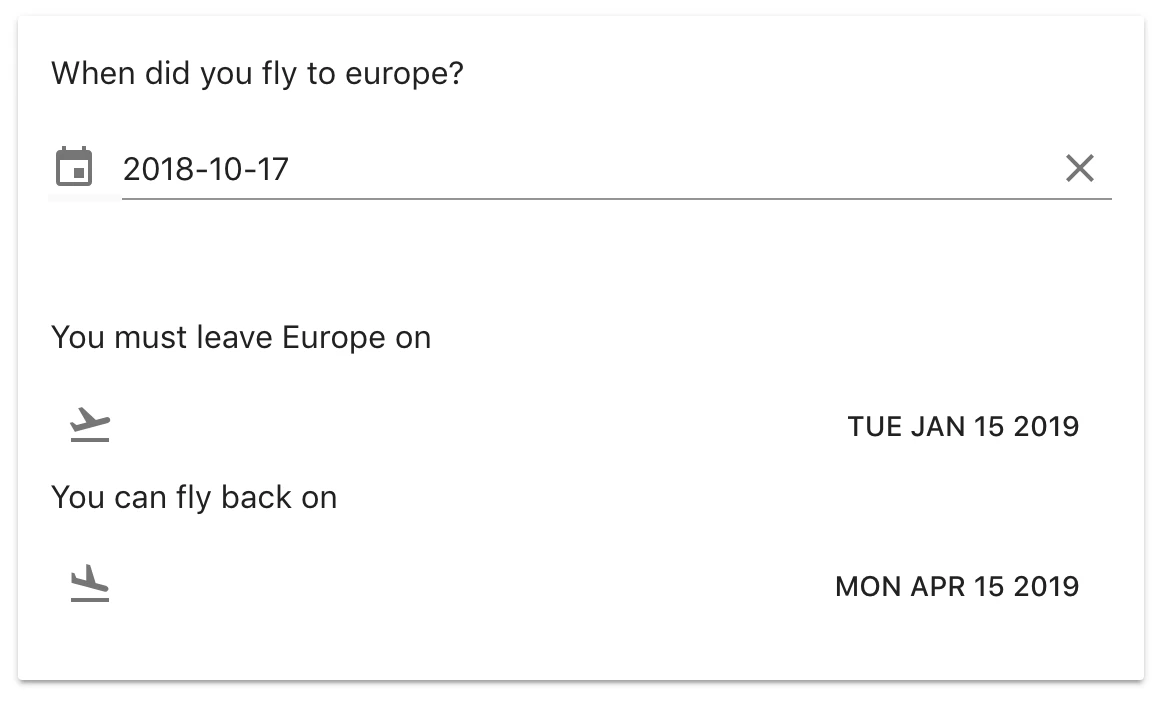The image size is (1172, 714).
Task: Click the 'You can fly back on' text
Action: pyautogui.click(x=194, y=496)
